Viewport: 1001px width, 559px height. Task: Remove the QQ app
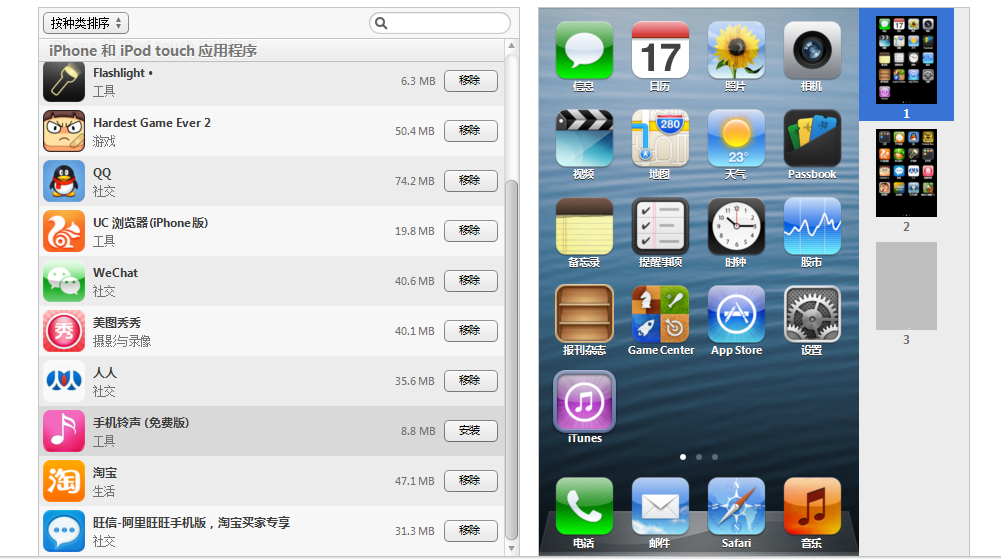[470, 181]
